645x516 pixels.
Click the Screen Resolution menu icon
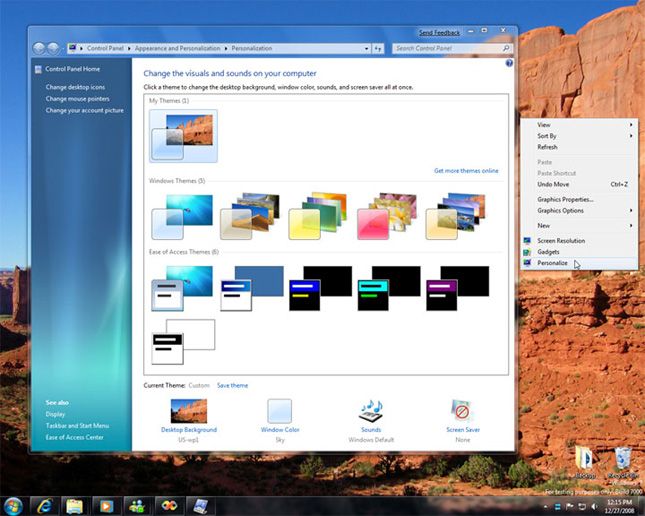tap(527, 241)
